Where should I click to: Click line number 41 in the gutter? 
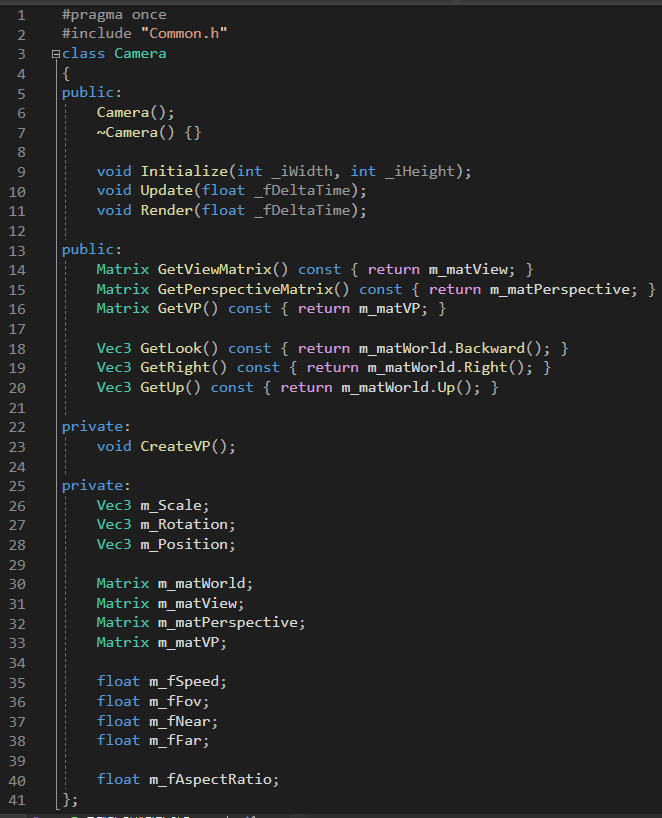point(17,800)
